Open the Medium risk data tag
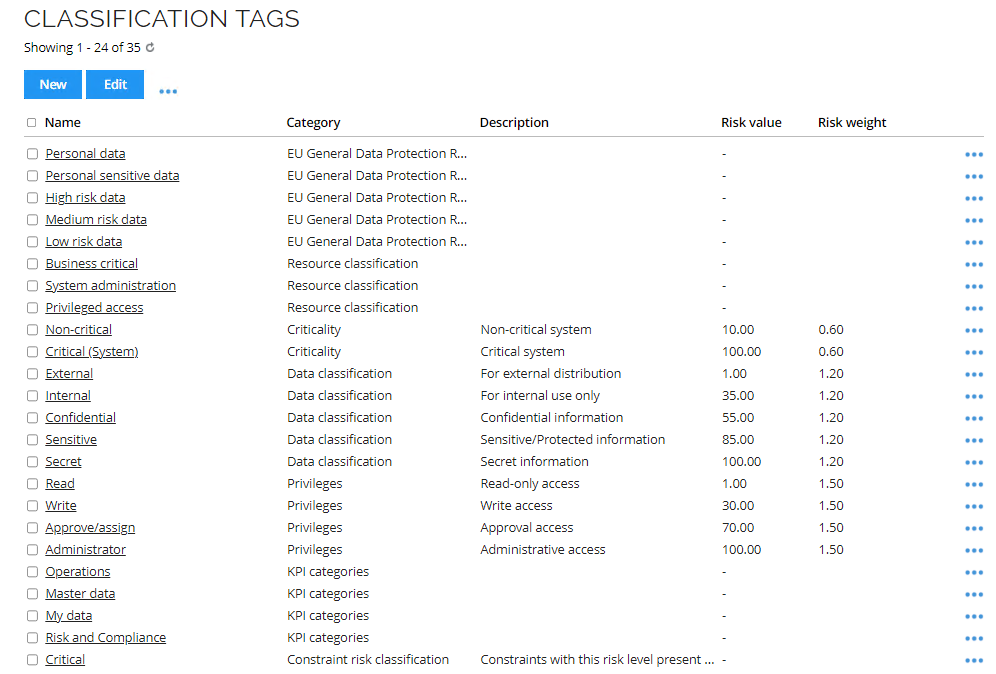 96,220
